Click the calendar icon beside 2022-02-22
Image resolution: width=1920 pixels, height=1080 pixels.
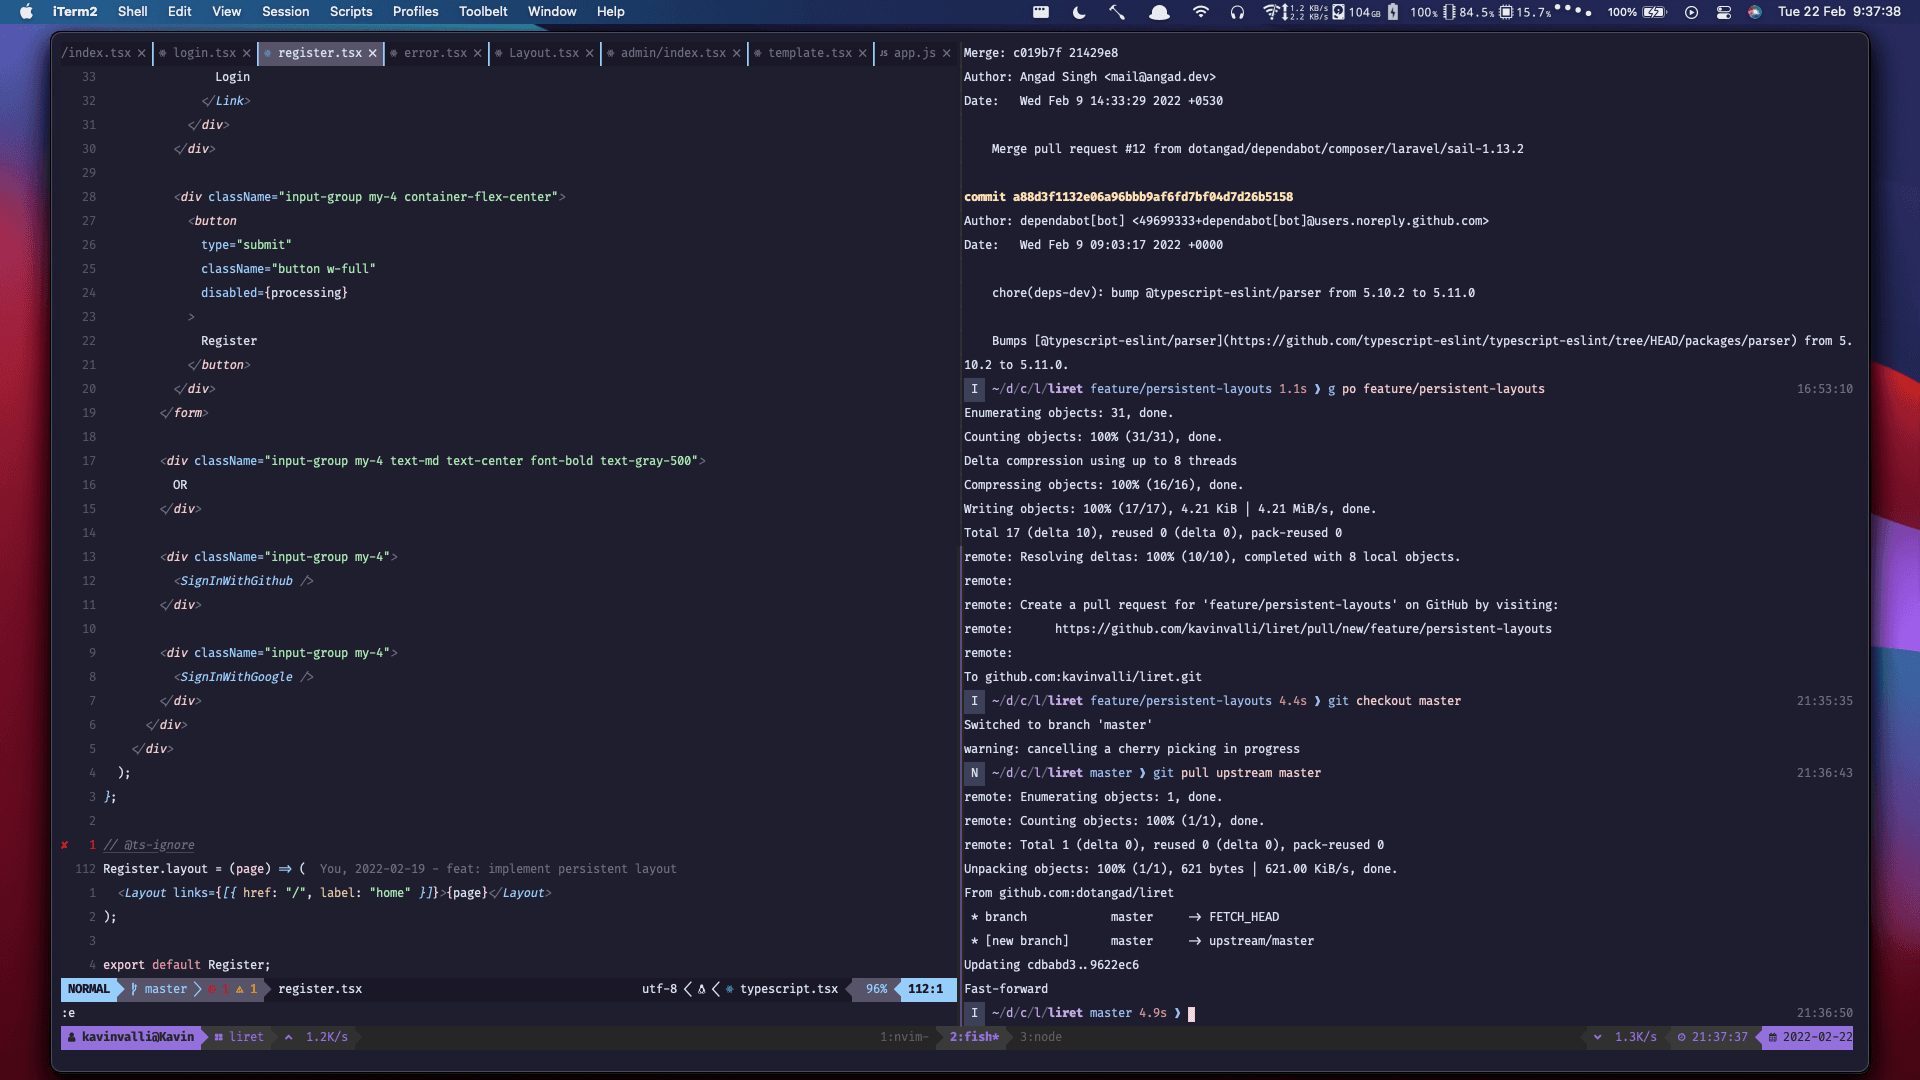[x=1772, y=1037]
